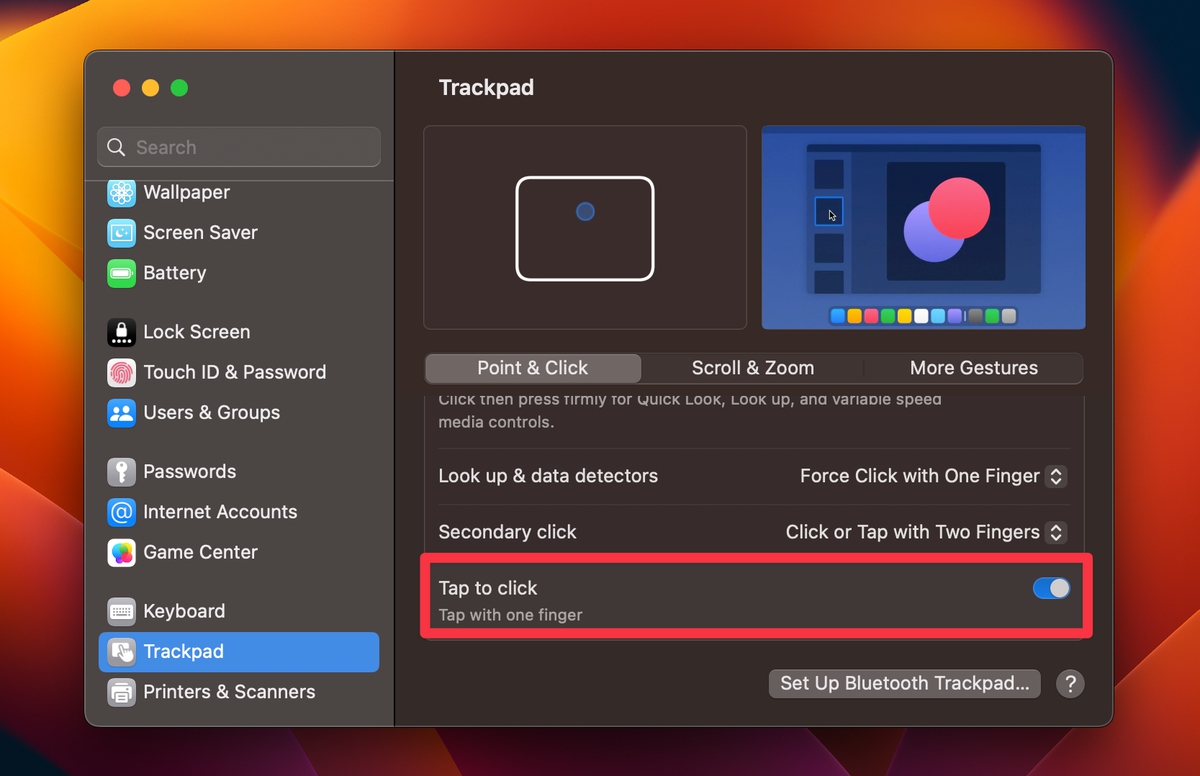This screenshot has width=1200, height=776.
Task: Open Battery settings
Action: (x=173, y=272)
